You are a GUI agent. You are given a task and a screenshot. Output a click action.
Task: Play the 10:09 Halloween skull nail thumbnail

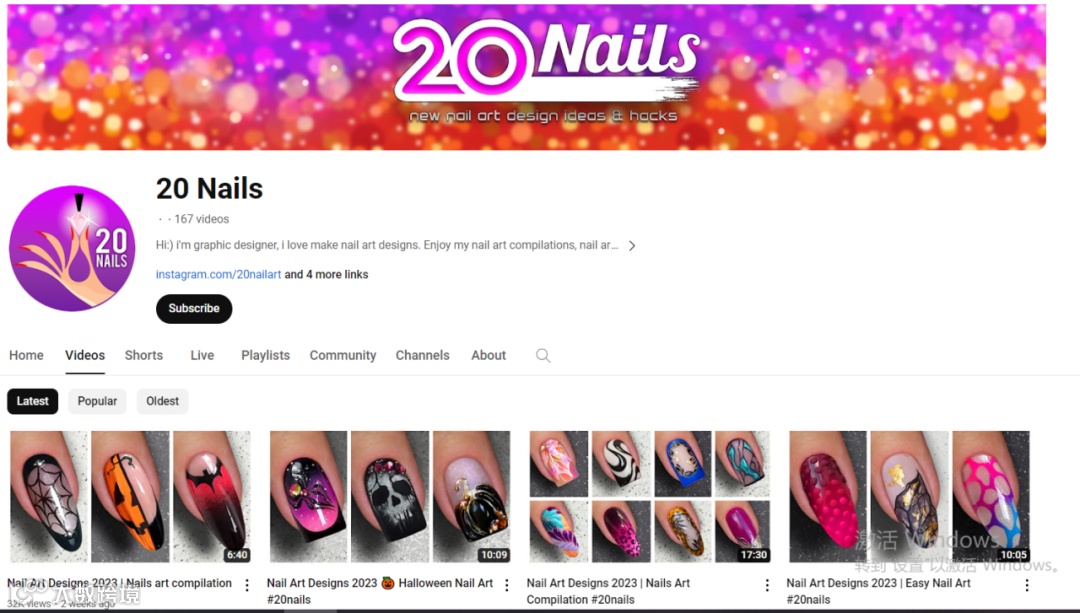pyautogui.click(x=390, y=497)
